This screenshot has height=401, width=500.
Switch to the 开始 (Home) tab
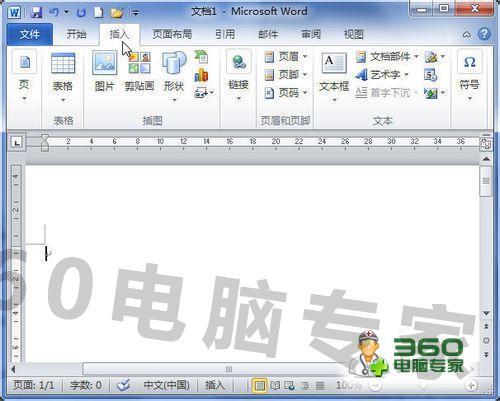pyautogui.click(x=76, y=34)
